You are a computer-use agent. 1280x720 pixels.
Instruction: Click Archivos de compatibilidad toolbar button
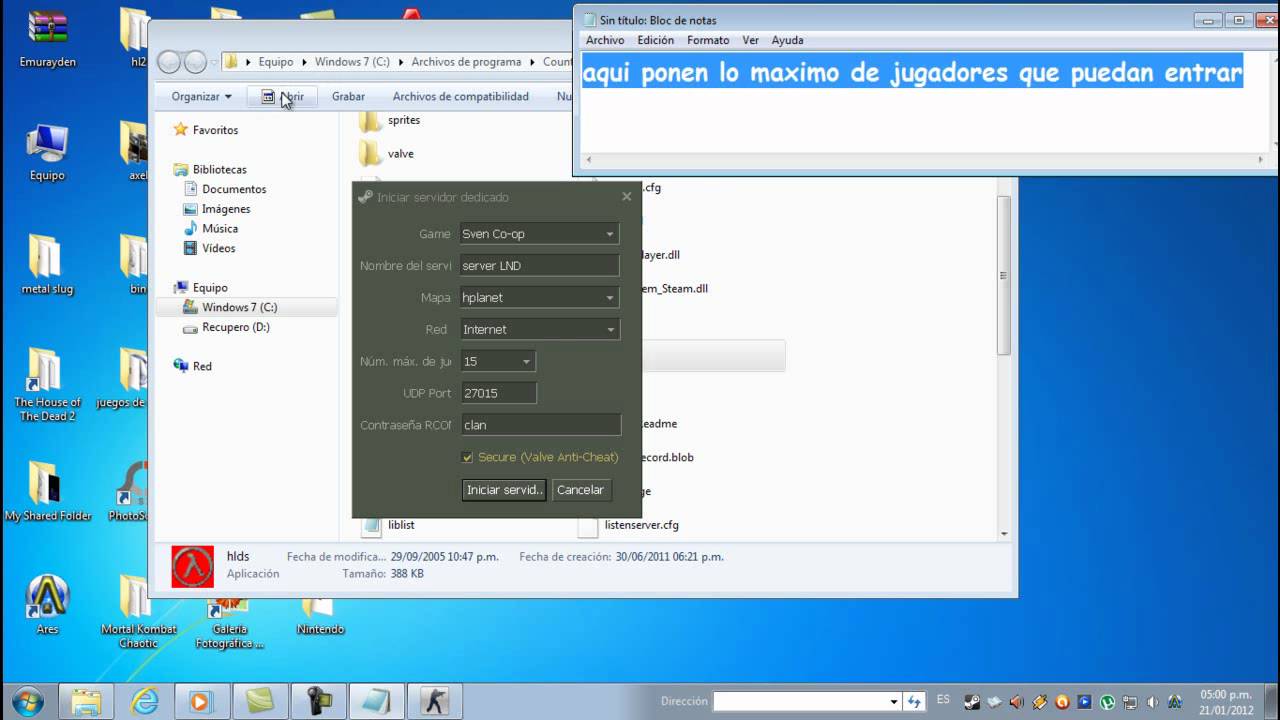click(x=461, y=97)
